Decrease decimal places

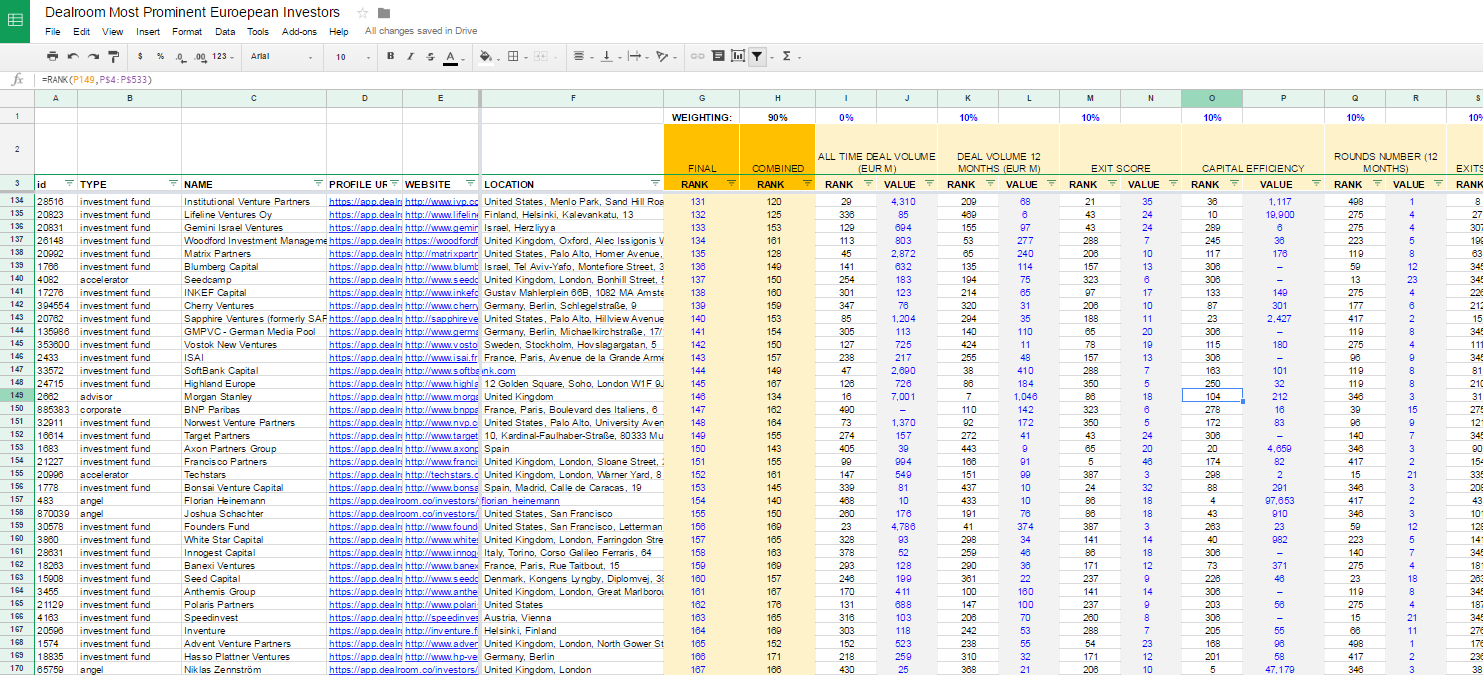tap(180, 57)
